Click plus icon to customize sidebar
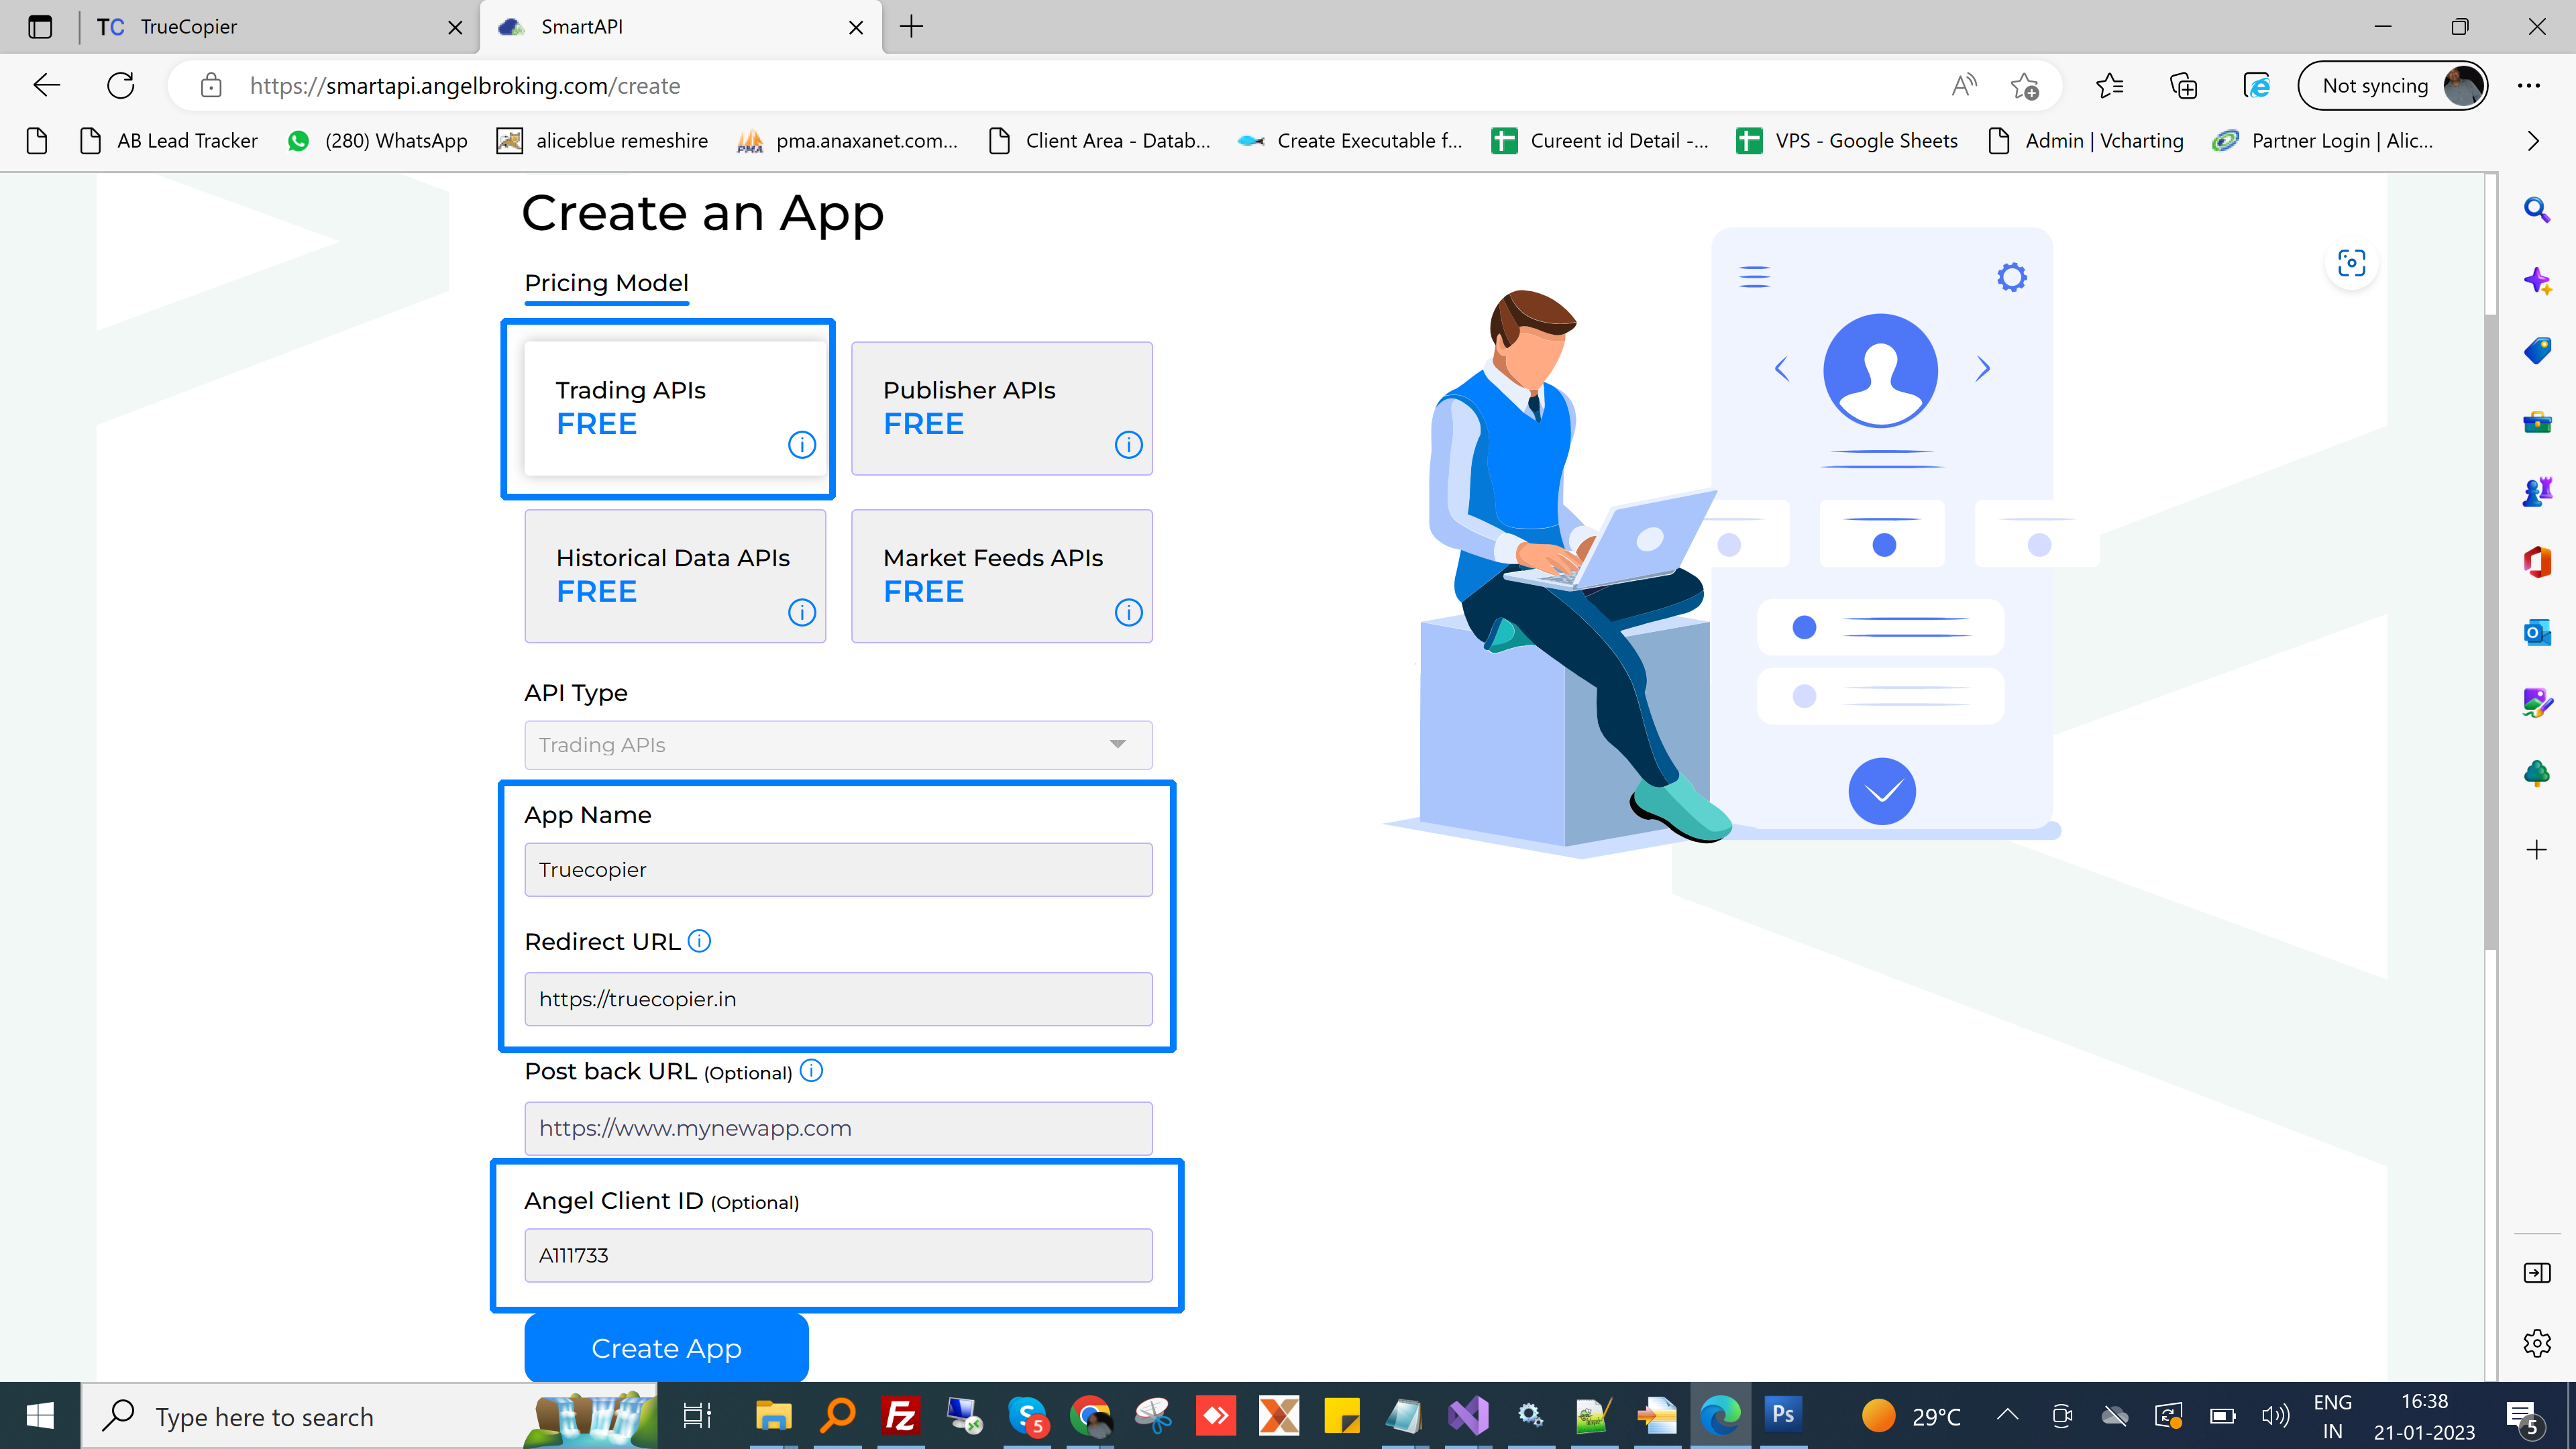2576x1449 pixels. tap(2537, 850)
